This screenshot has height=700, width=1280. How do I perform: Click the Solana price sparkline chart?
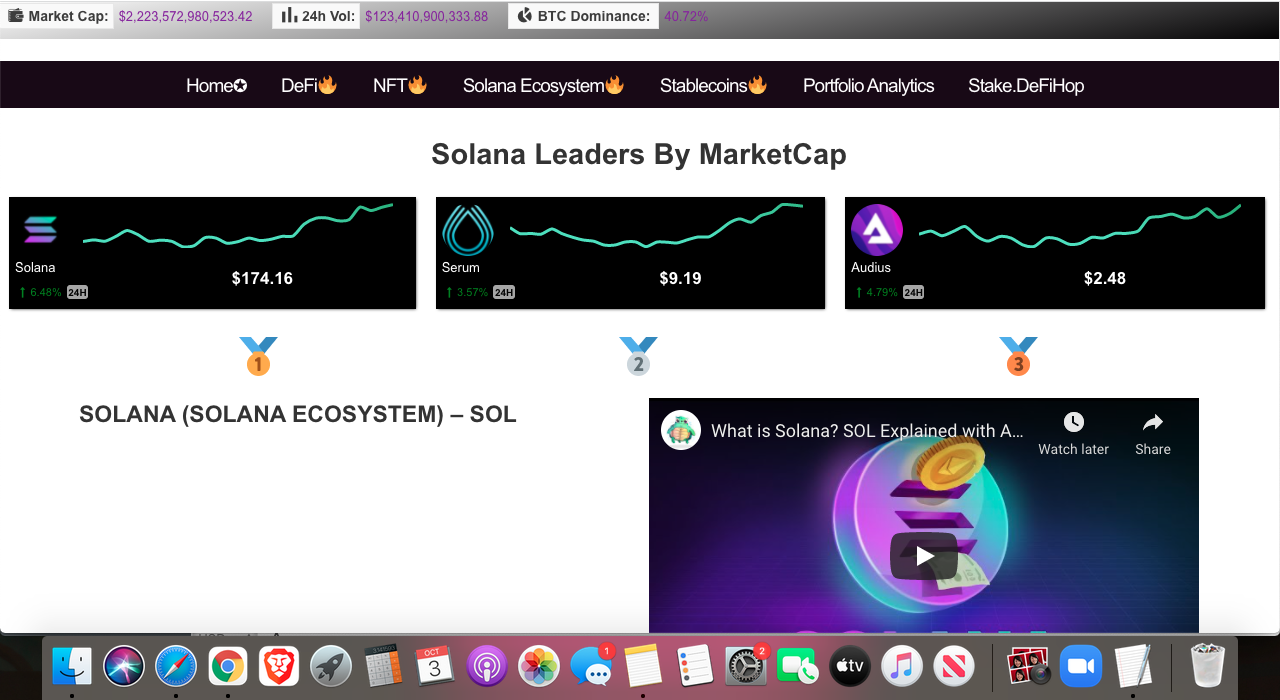(238, 226)
